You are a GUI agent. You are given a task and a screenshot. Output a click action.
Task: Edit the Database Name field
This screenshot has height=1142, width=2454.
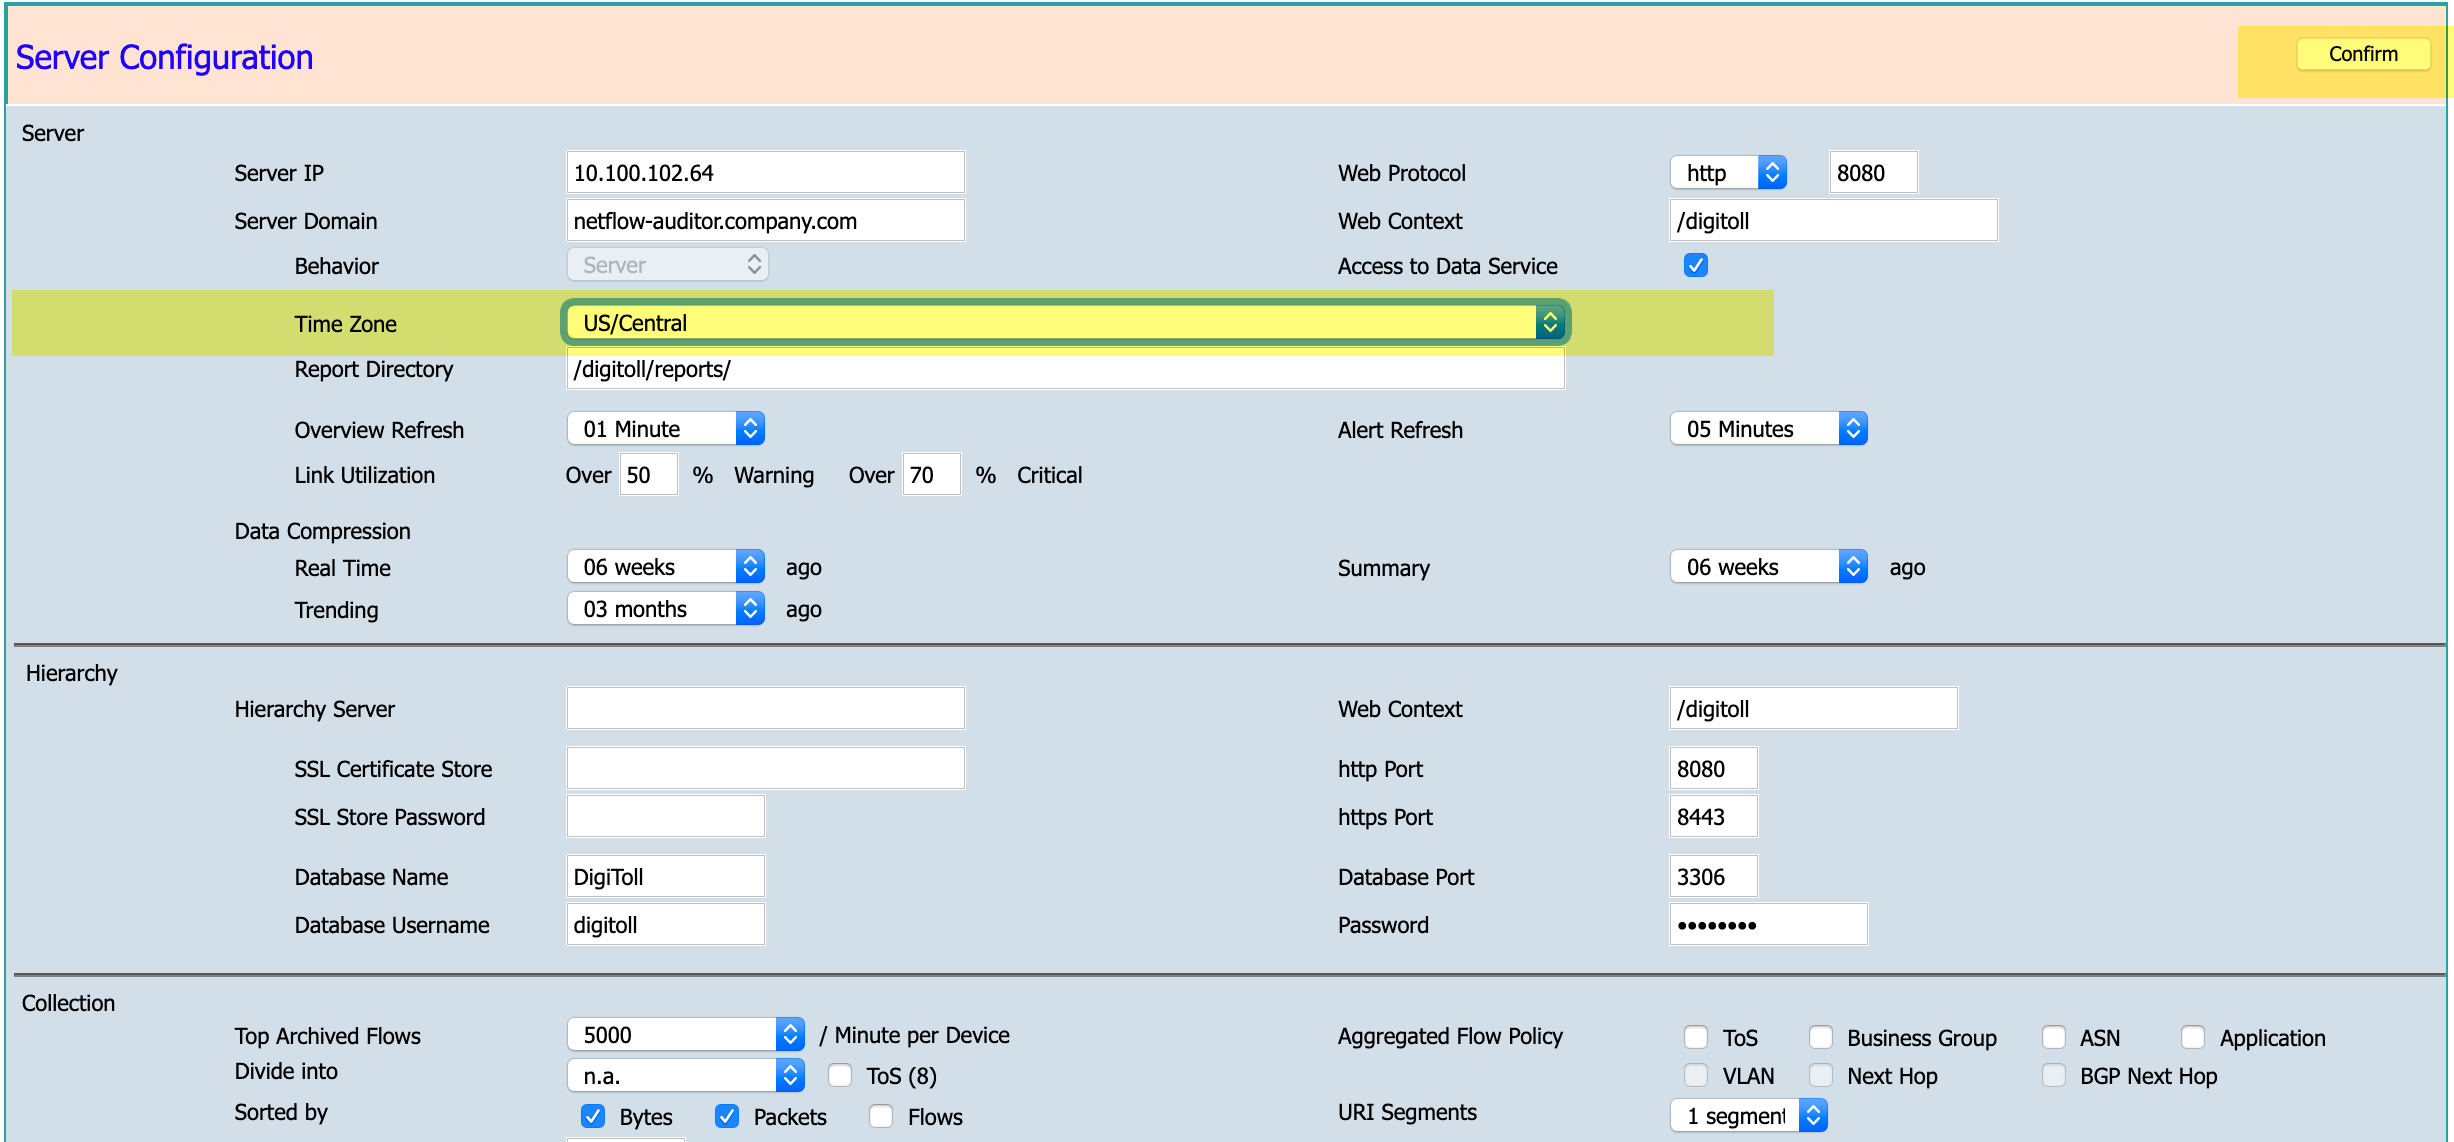point(666,876)
